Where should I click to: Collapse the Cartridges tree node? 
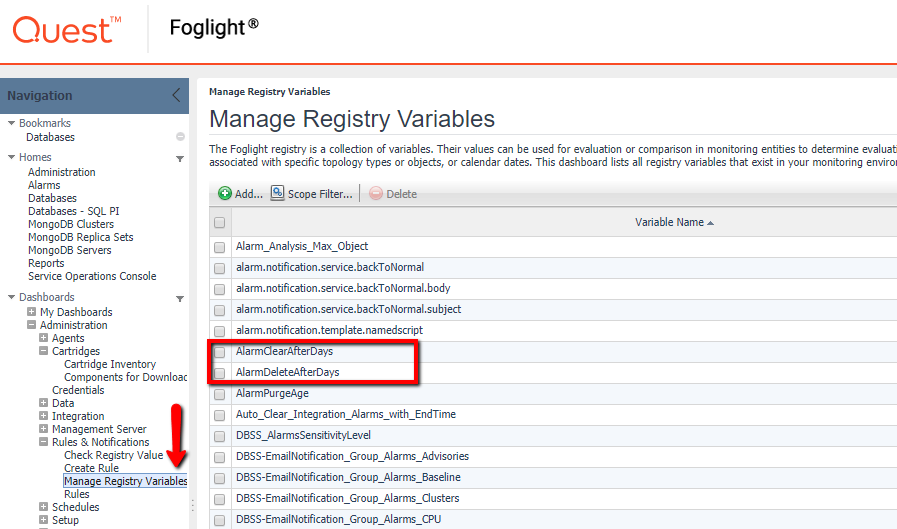(x=43, y=351)
